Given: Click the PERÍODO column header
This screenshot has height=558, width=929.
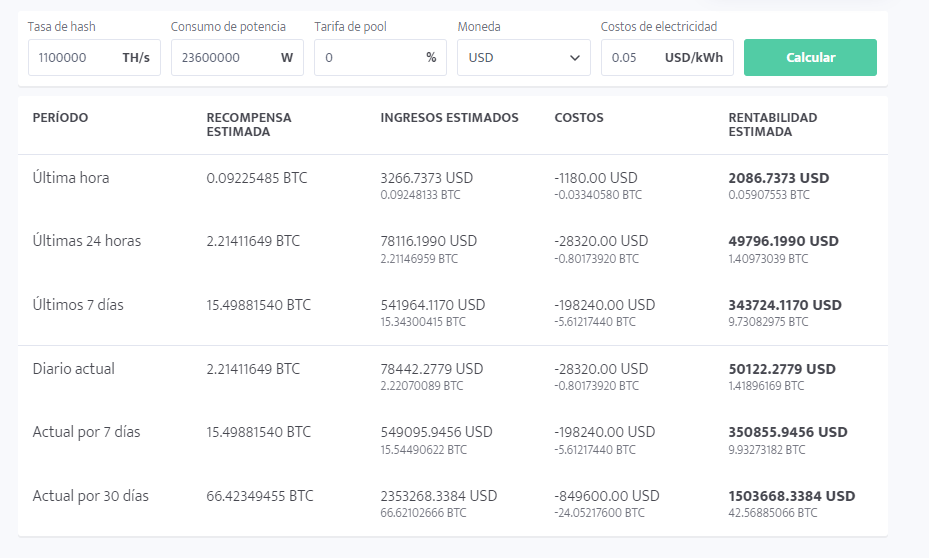Looking at the screenshot, I should coord(60,118).
